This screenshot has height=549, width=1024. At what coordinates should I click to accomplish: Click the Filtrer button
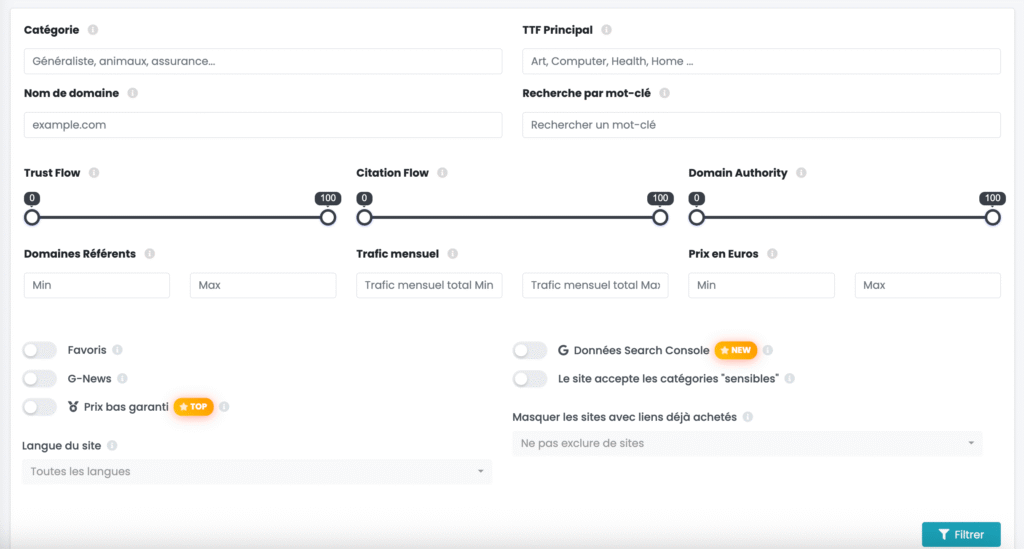pos(960,534)
